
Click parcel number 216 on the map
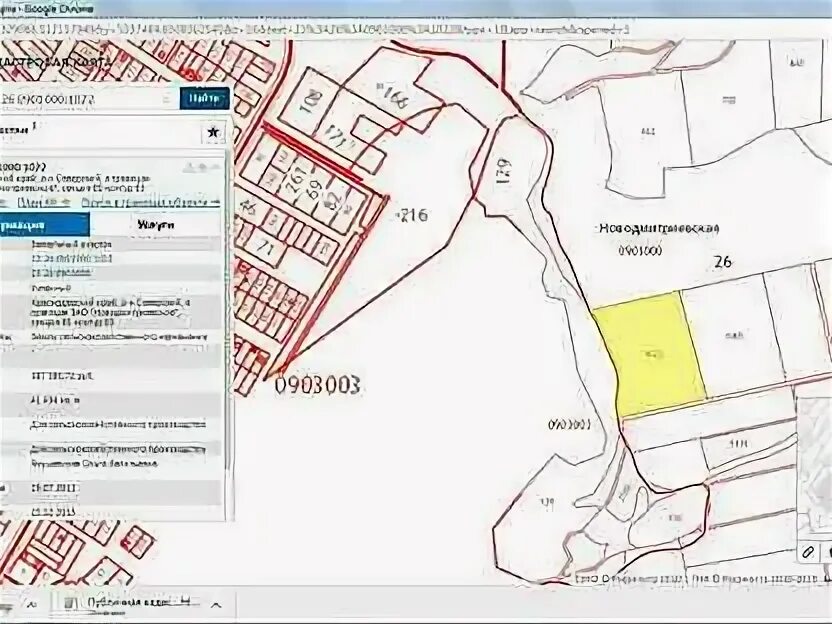pyautogui.click(x=413, y=215)
